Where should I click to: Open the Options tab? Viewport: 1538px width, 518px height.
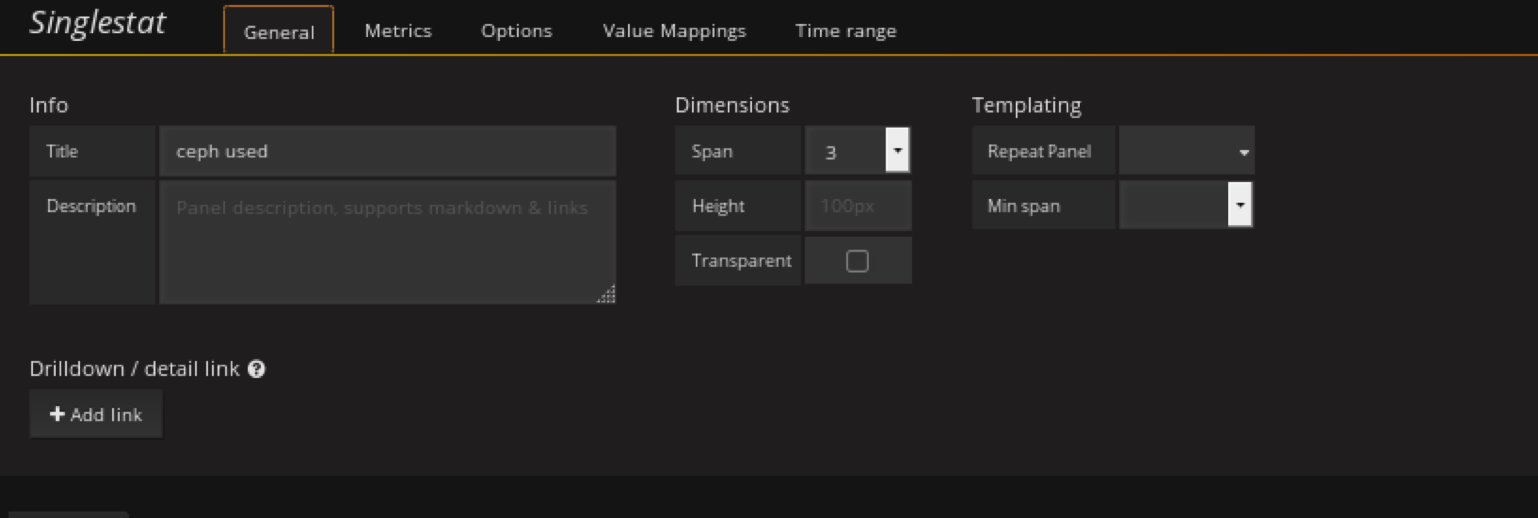point(516,31)
